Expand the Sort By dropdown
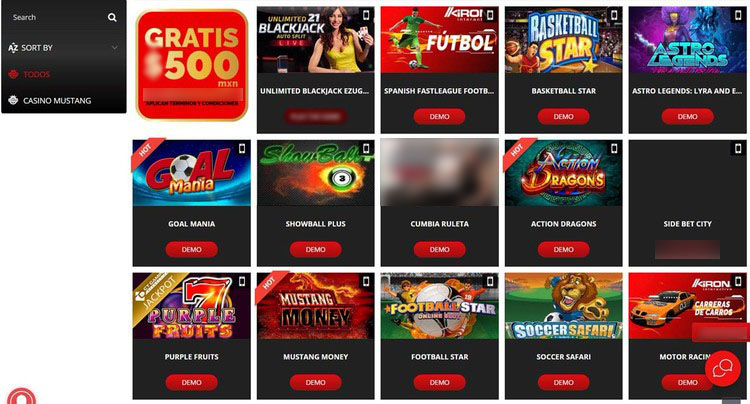 click(x=64, y=48)
